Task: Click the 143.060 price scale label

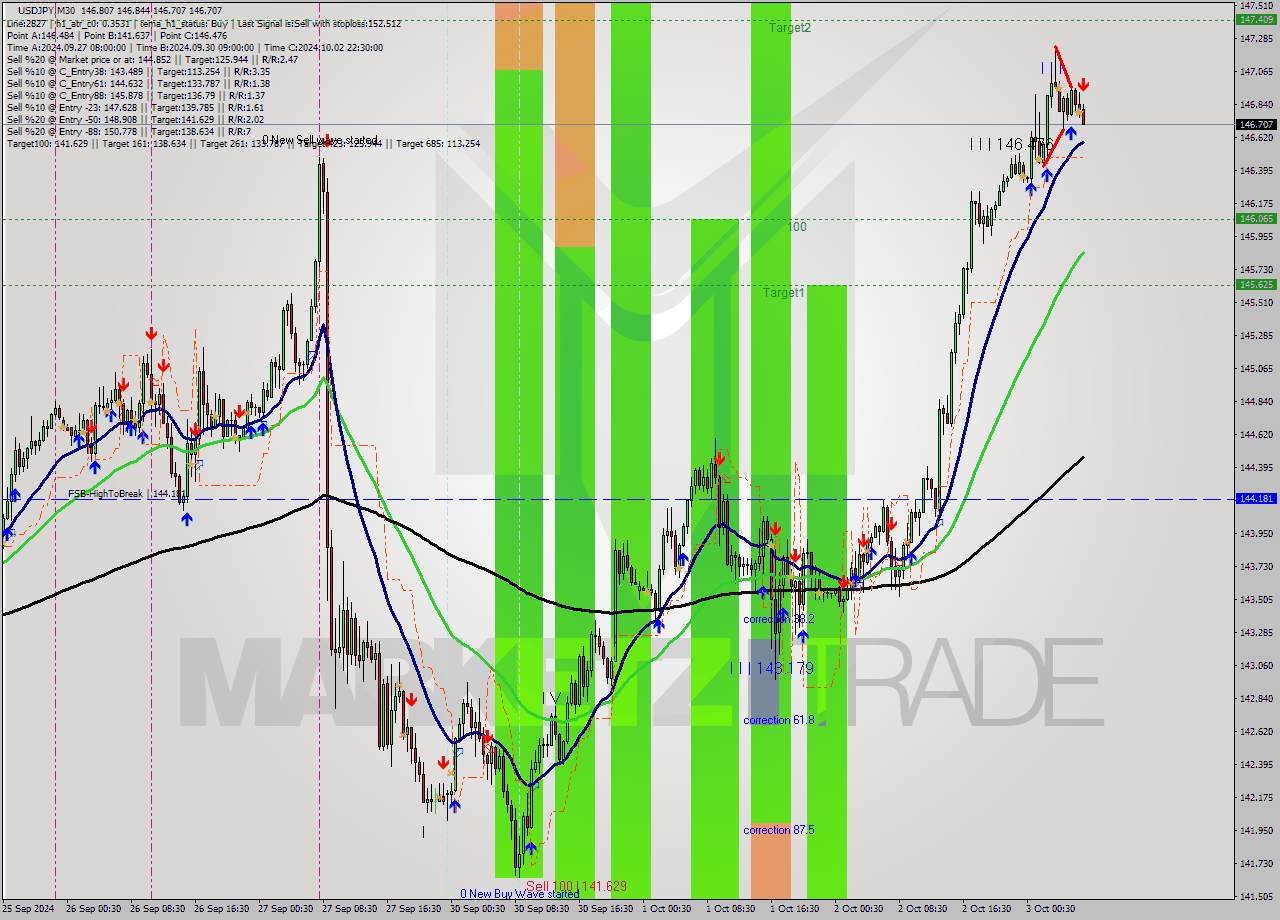Action: coord(1256,666)
